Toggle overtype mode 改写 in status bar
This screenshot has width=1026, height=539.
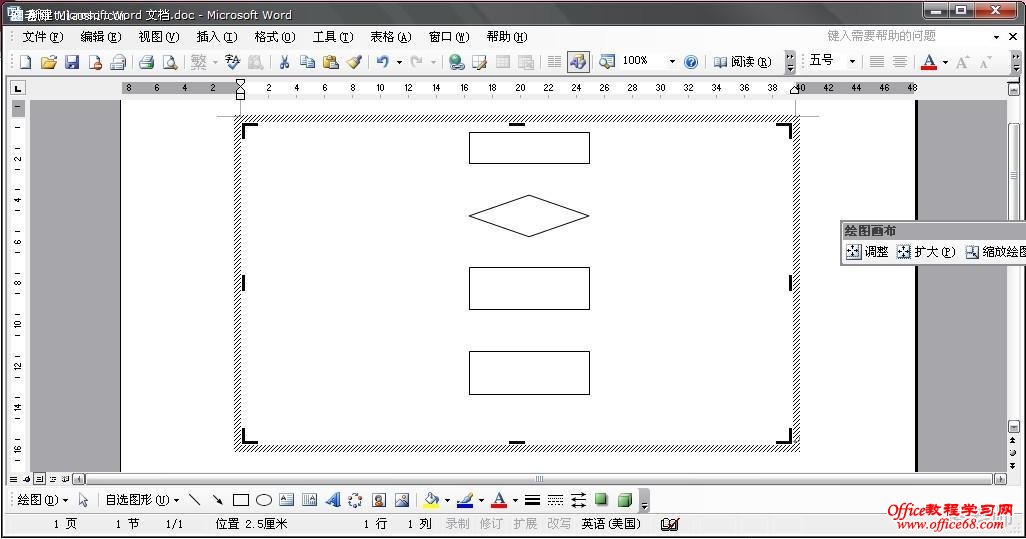tap(559, 524)
